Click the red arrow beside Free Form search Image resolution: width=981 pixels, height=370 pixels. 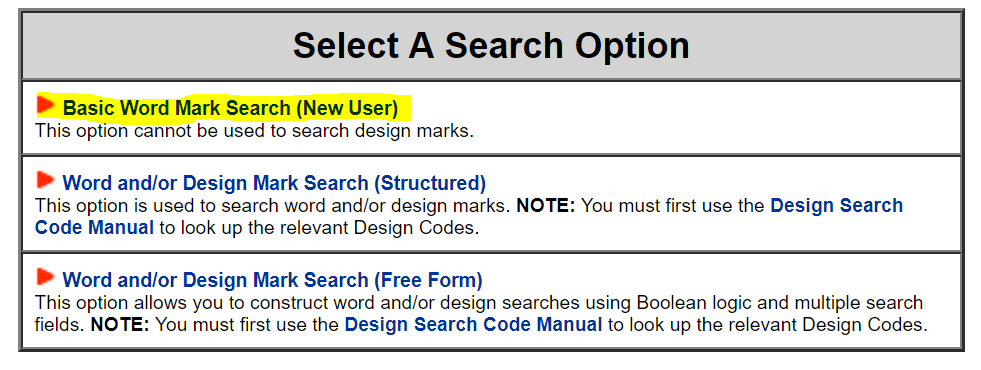[46, 277]
